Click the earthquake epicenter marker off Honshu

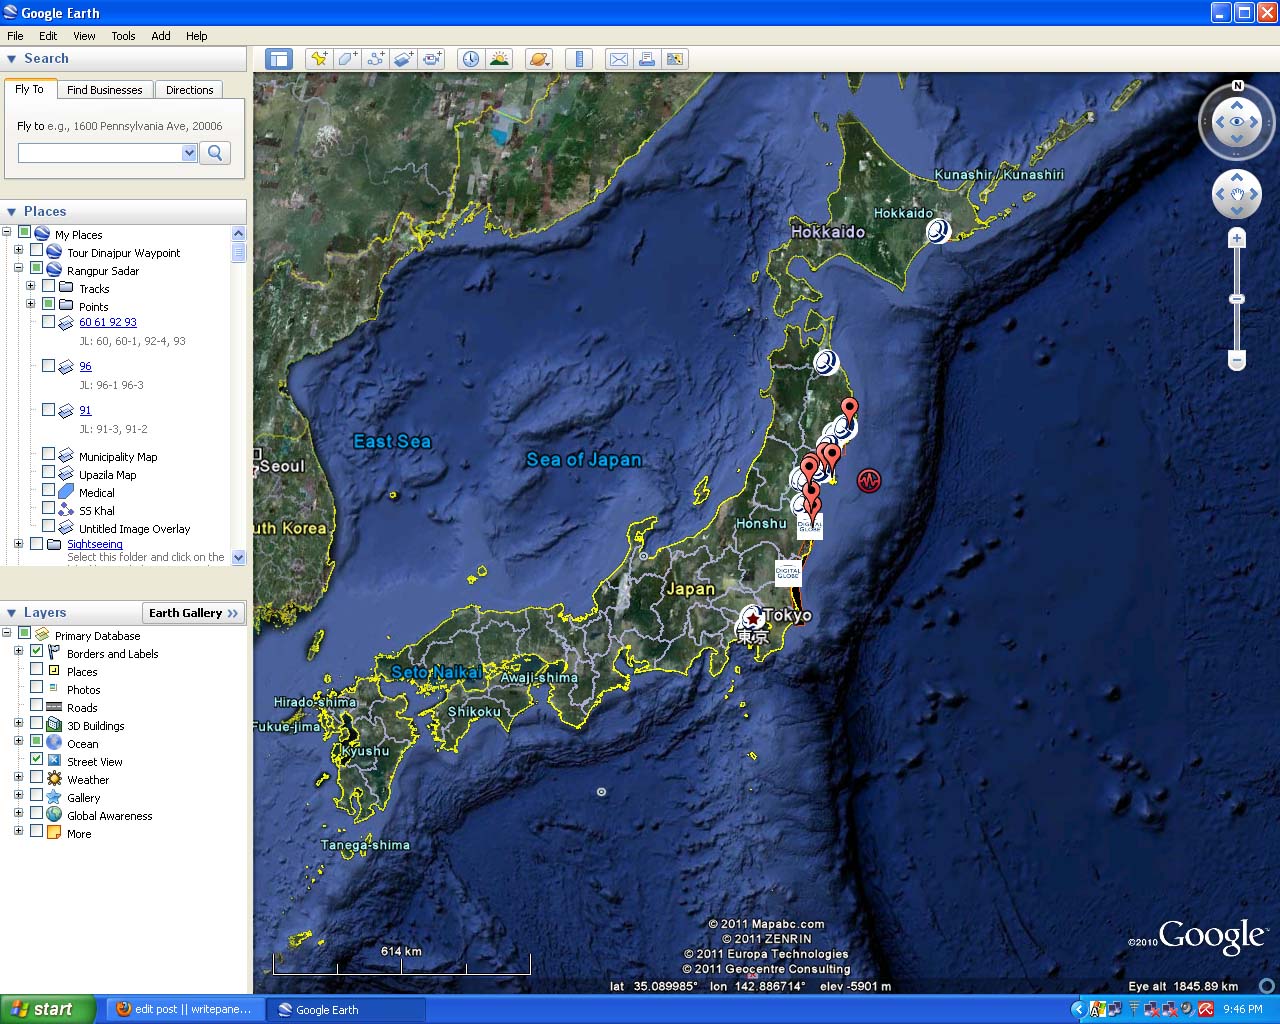click(x=869, y=481)
